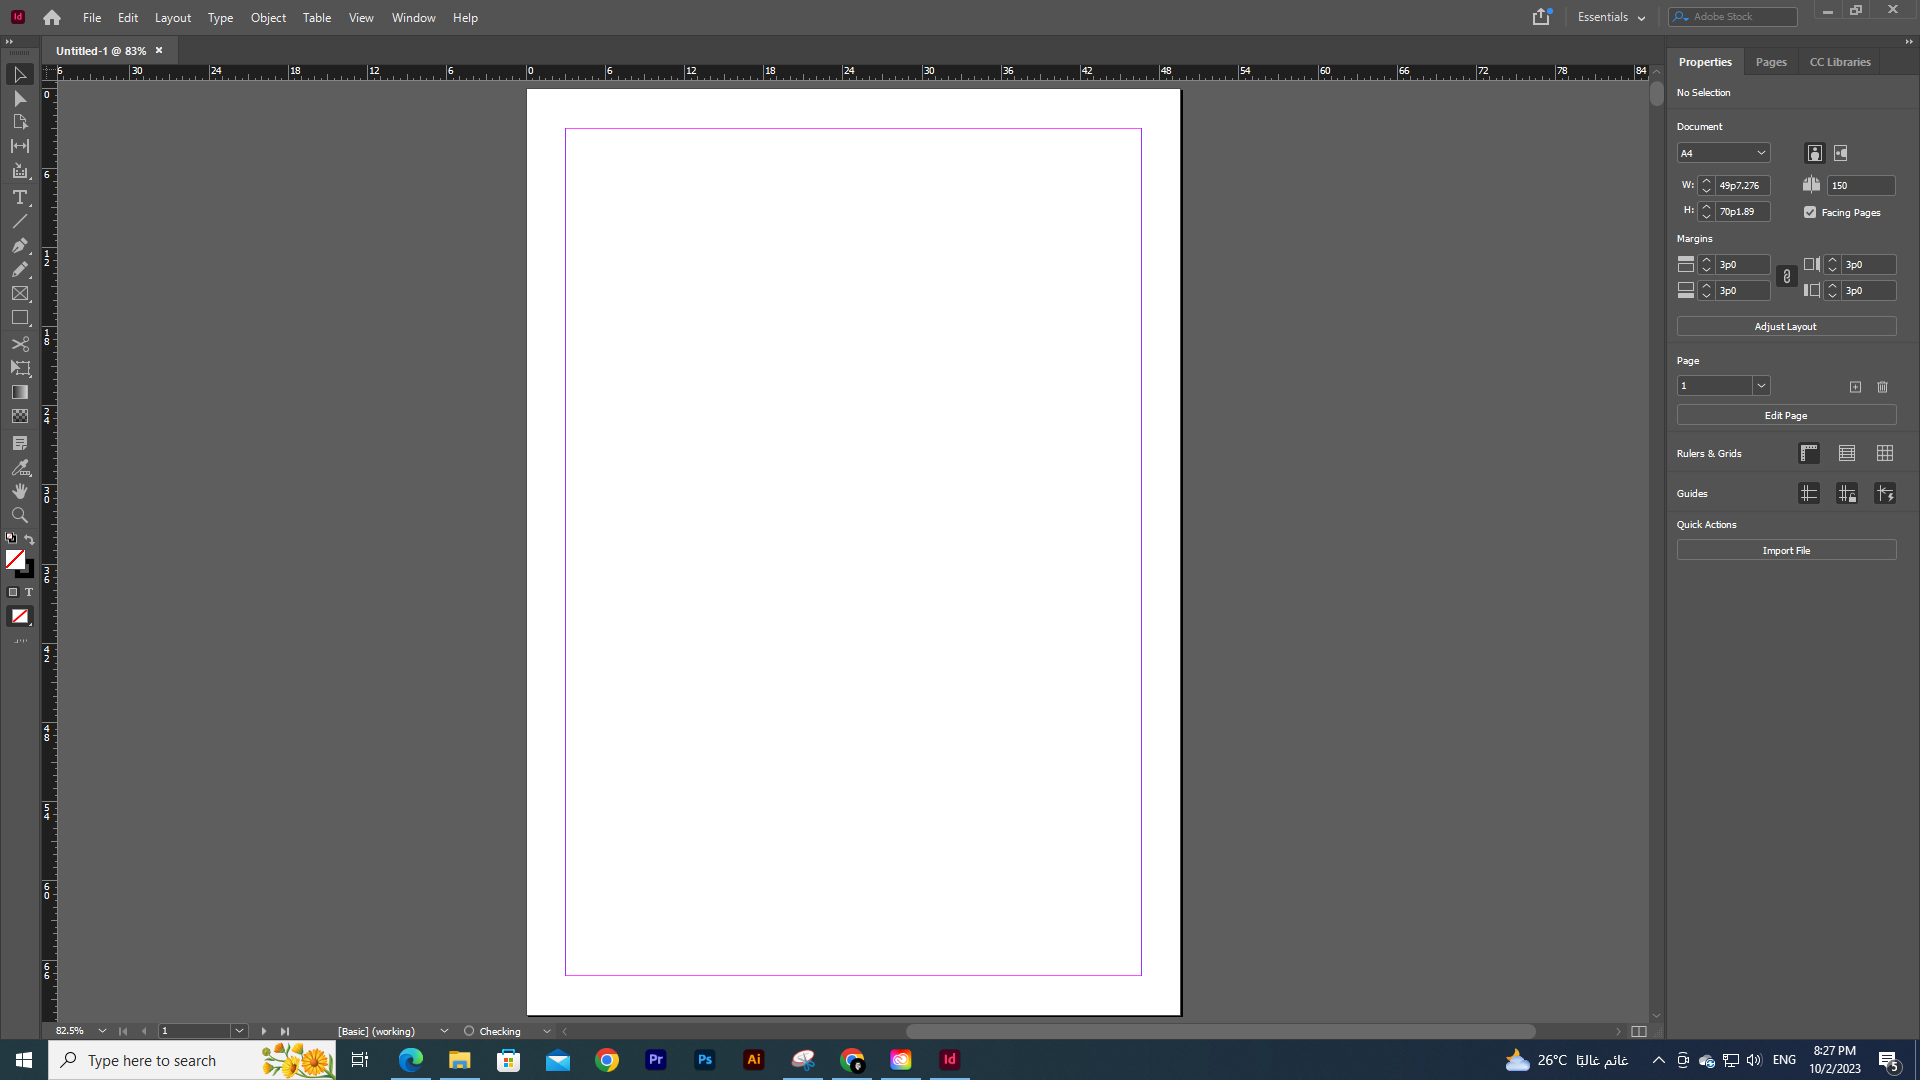Activate the Zoom tool
The image size is (1920, 1080).
coord(20,515)
